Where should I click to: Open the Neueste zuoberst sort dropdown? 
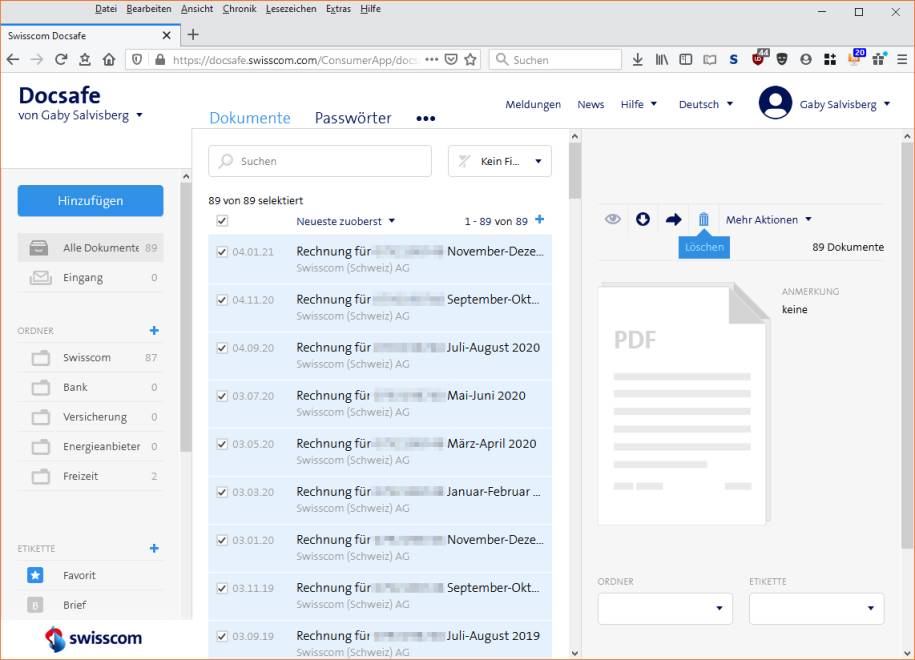pyautogui.click(x=345, y=221)
